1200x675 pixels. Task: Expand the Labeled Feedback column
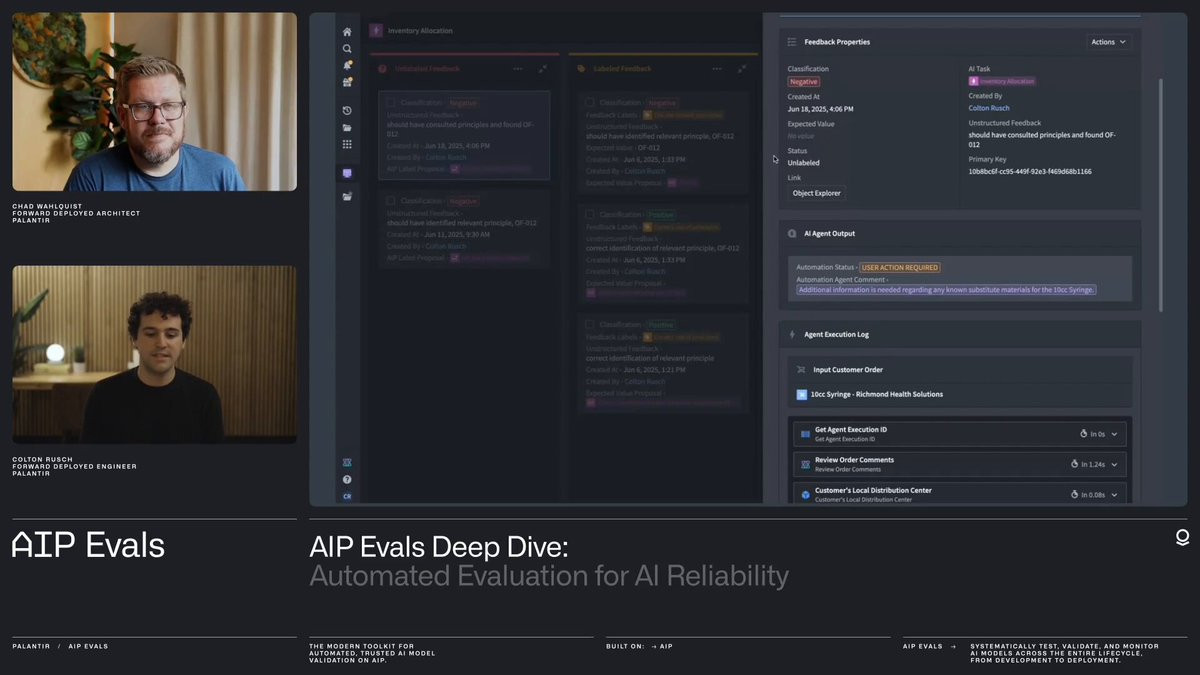742,69
